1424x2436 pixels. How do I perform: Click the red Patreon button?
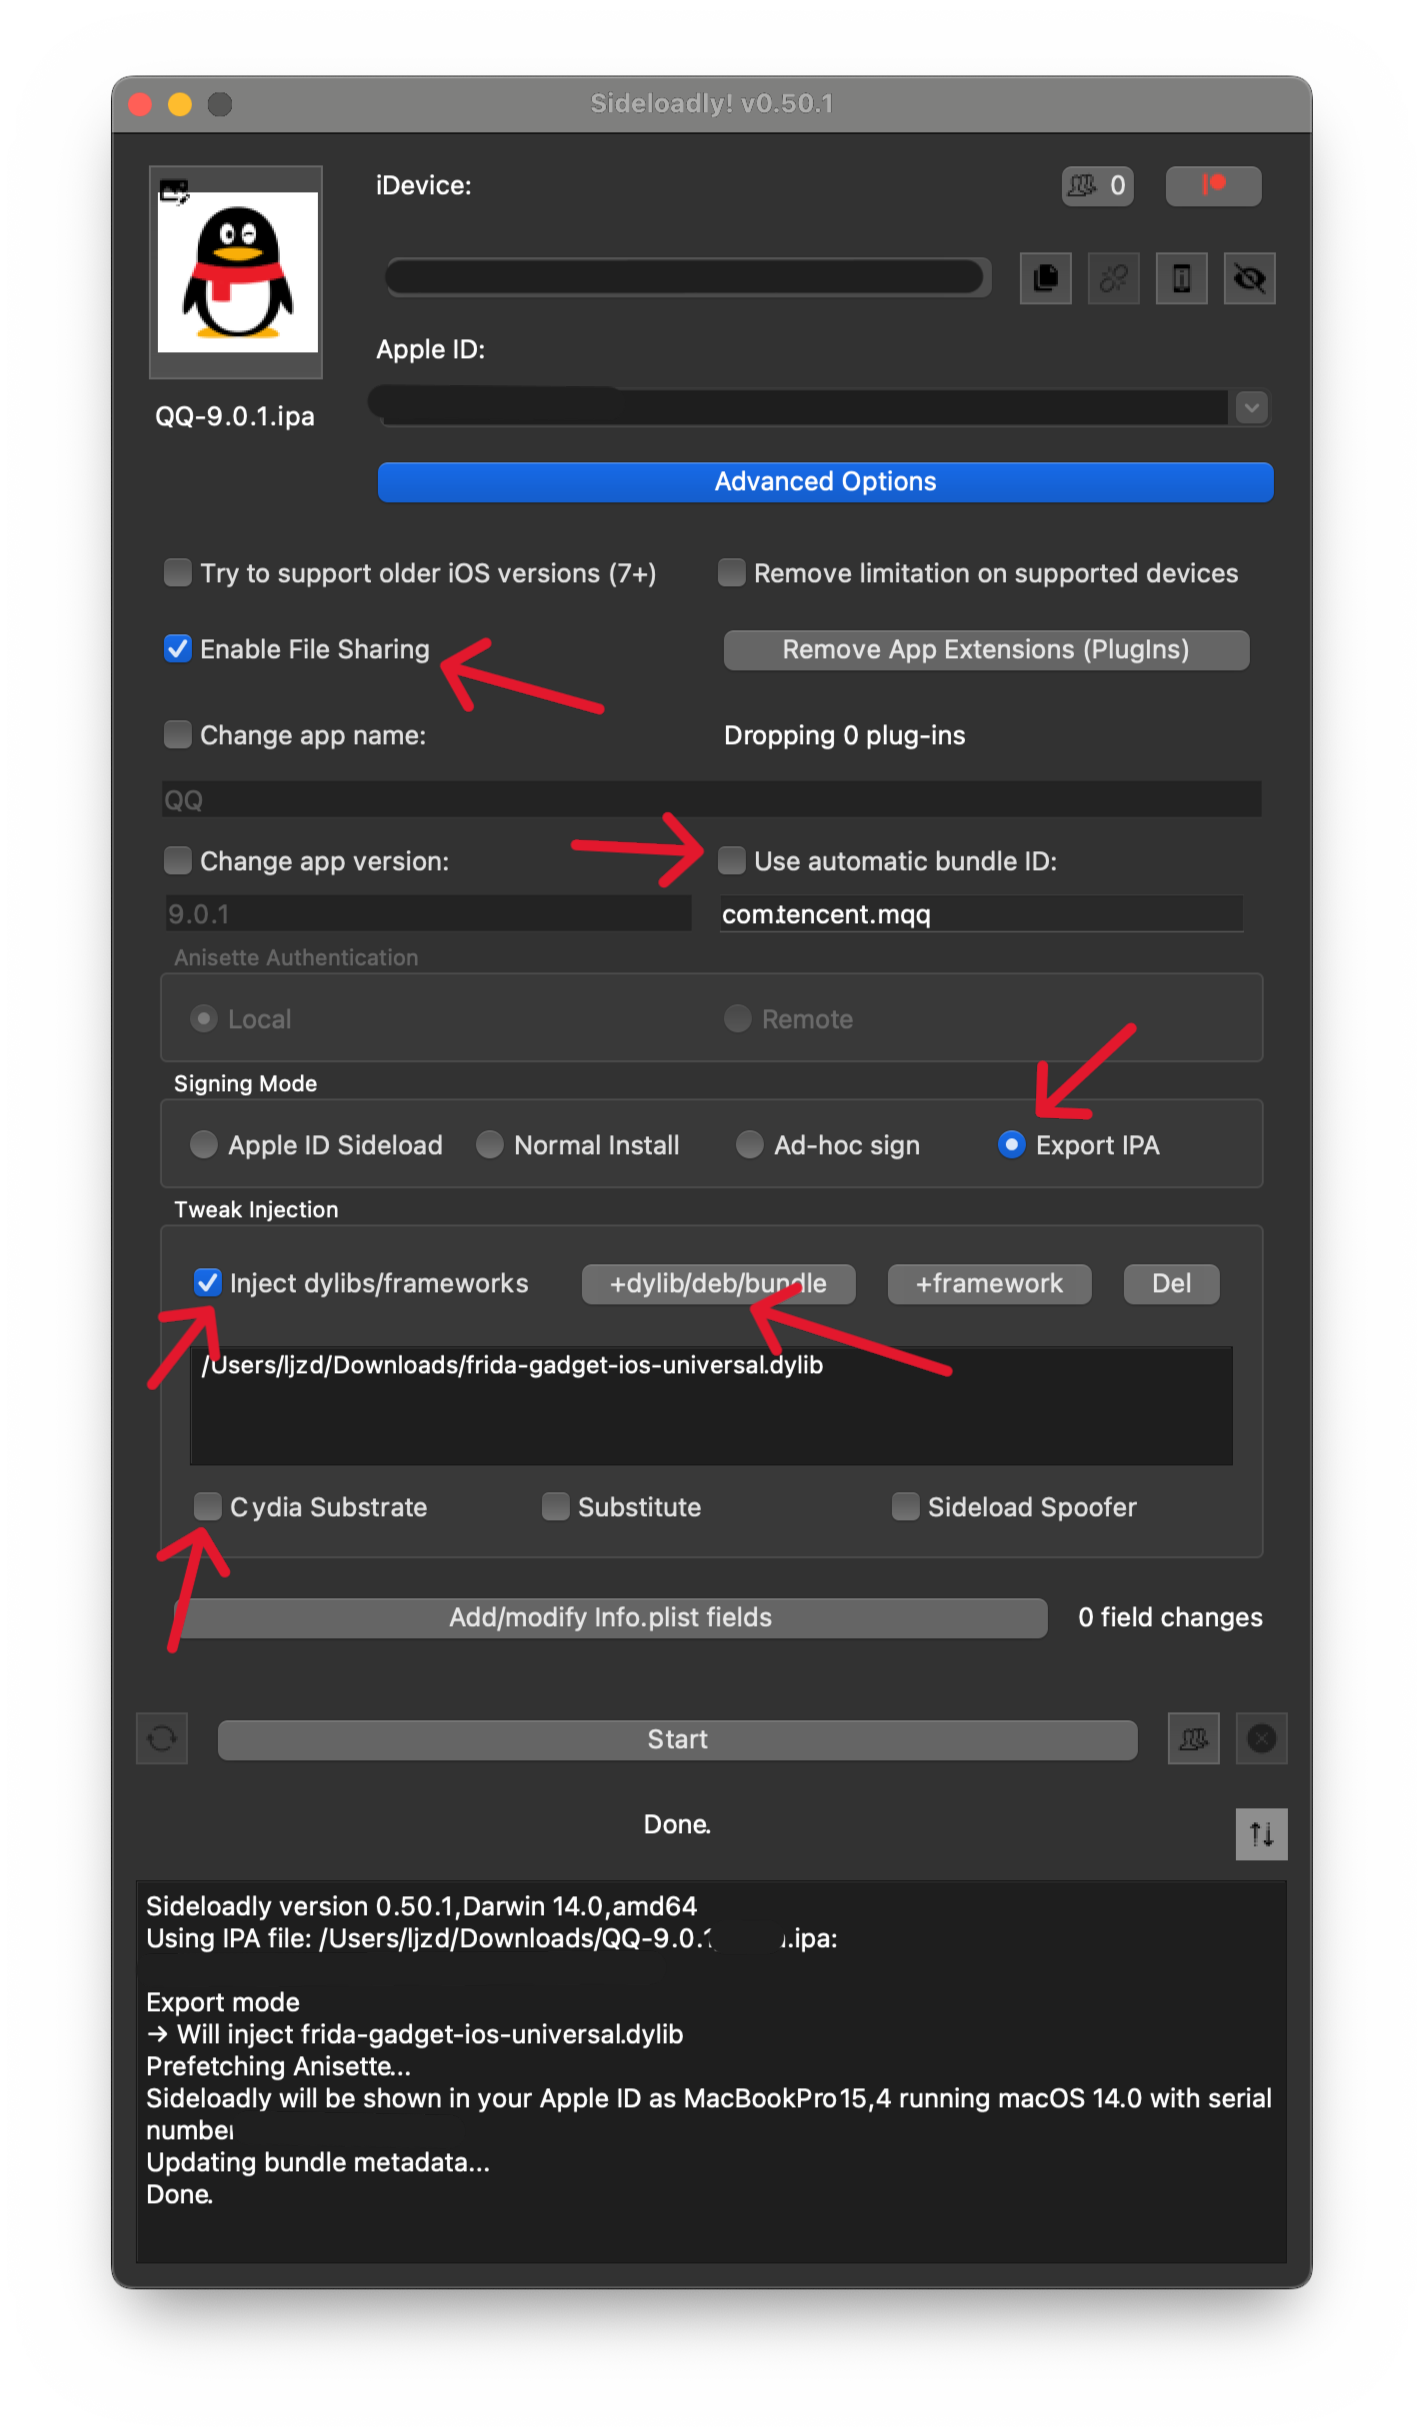tap(1213, 186)
